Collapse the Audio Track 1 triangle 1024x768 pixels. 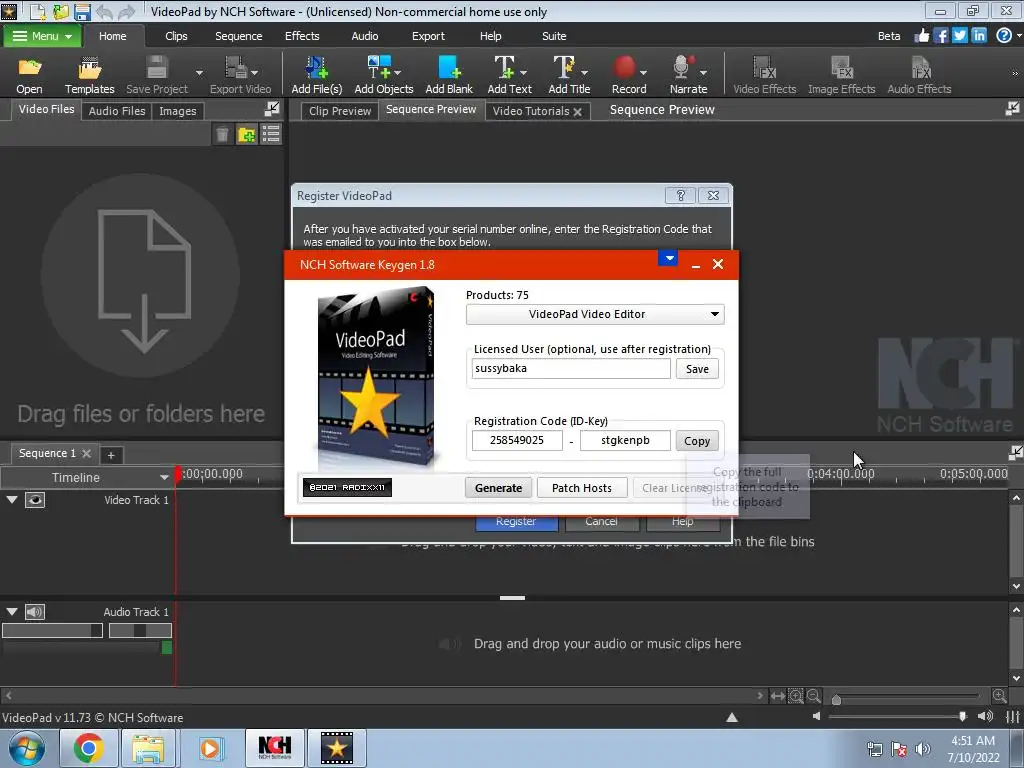point(12,612)
